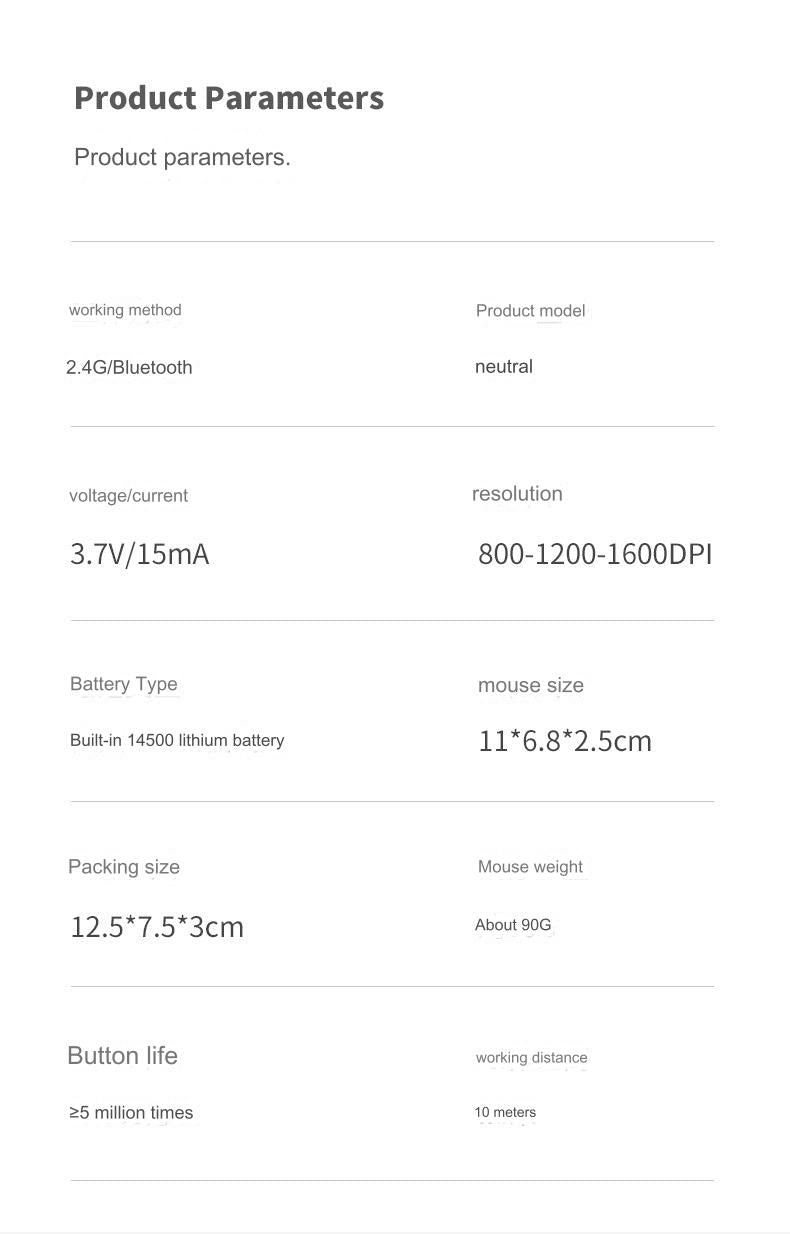The width and height of the screenshot is (790, 1234).
Task: Click the 'neutral' model value
Action: 504,366
